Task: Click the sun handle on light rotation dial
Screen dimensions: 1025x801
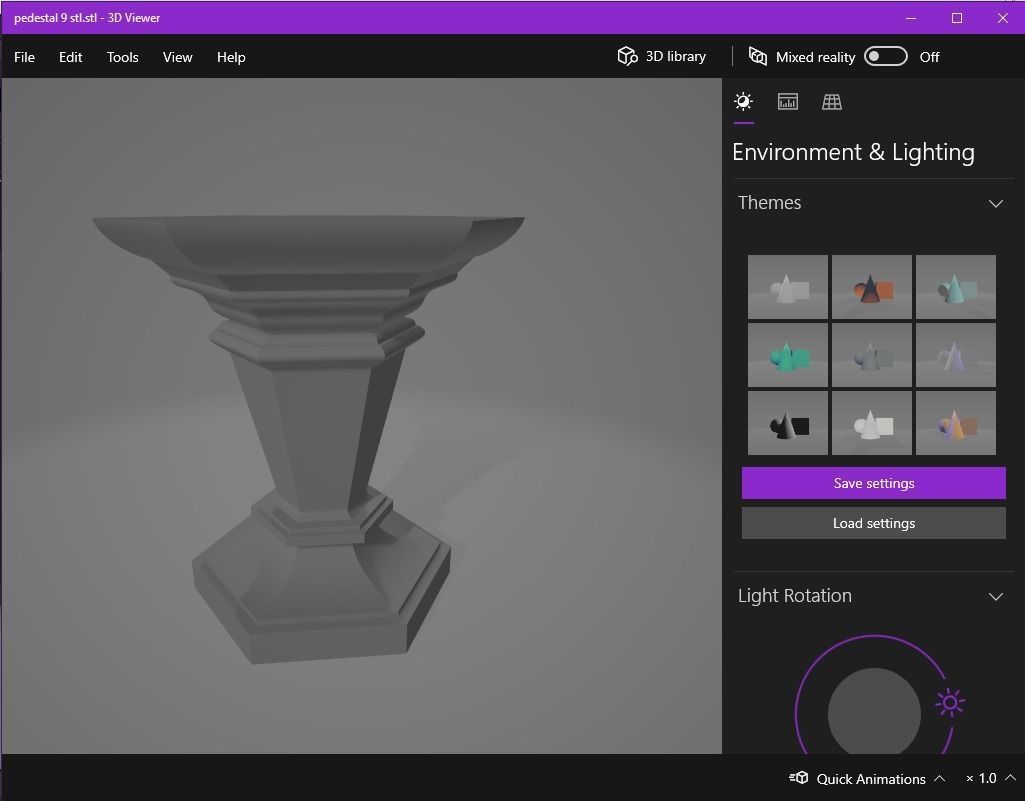Action: tap(950, 703)
